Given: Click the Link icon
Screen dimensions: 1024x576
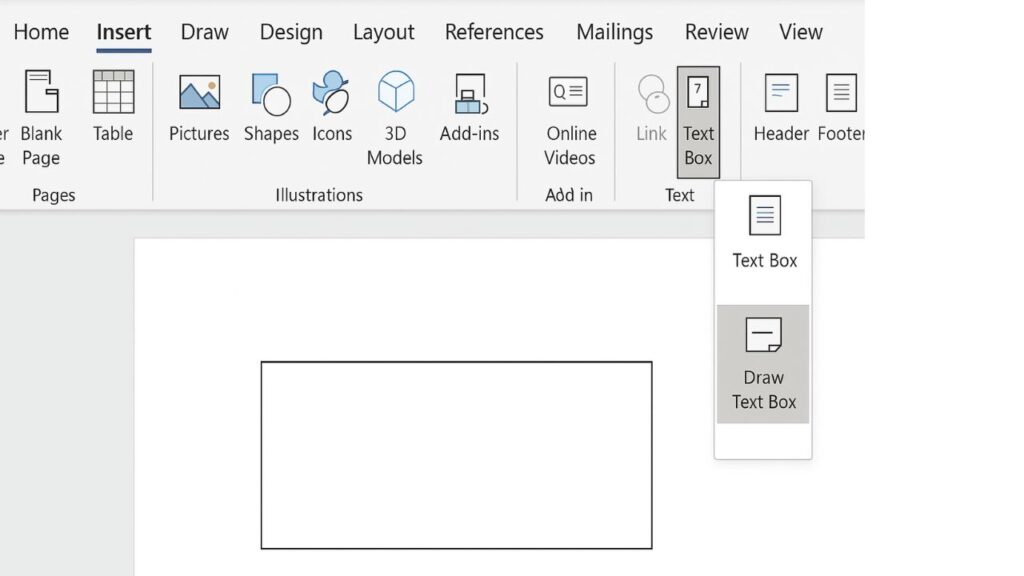Looking at the screenshot, I should tap(652, 106).
